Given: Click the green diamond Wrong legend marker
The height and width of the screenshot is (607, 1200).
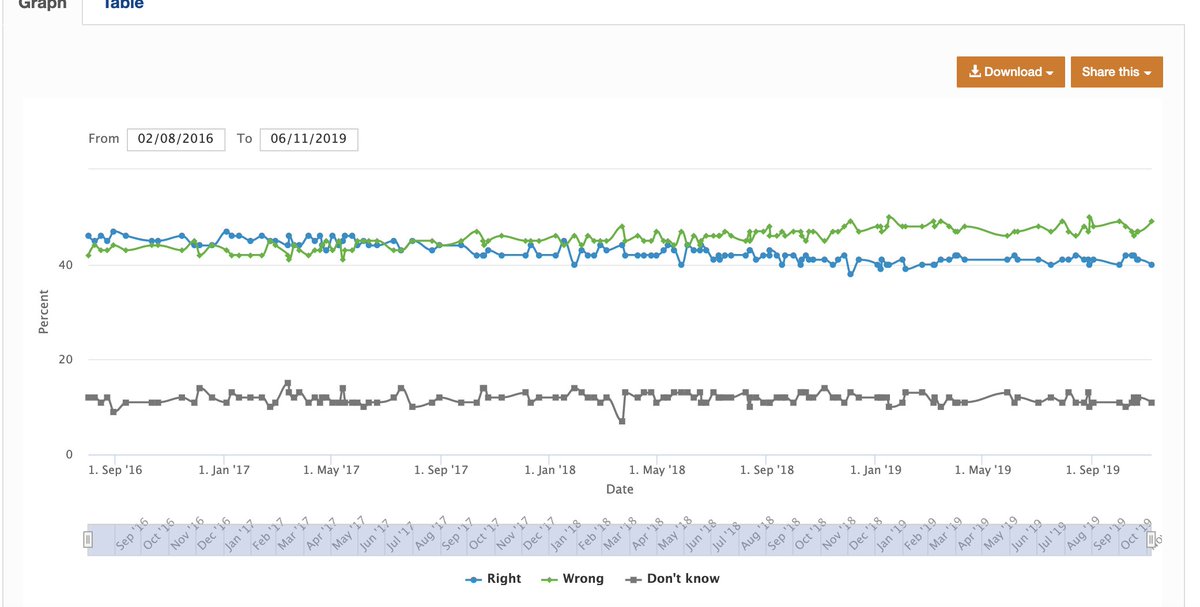Looking at the screenshot, I should click(x=549, y=579).
